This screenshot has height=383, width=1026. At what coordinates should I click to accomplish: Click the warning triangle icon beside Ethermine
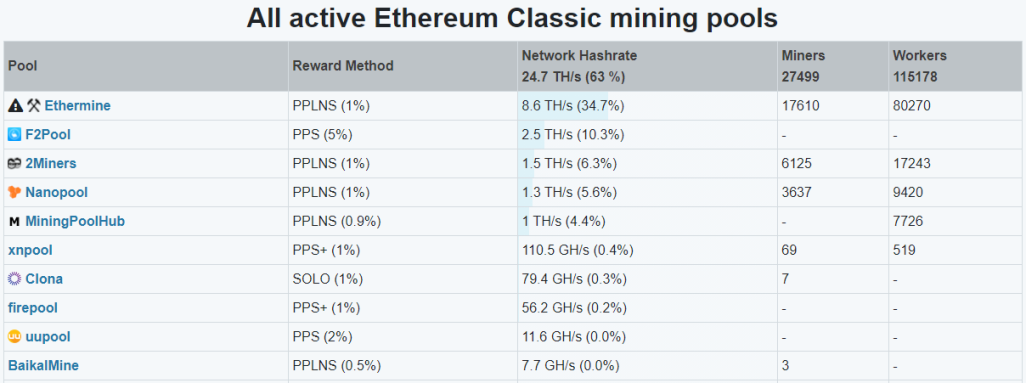(15, 105)
